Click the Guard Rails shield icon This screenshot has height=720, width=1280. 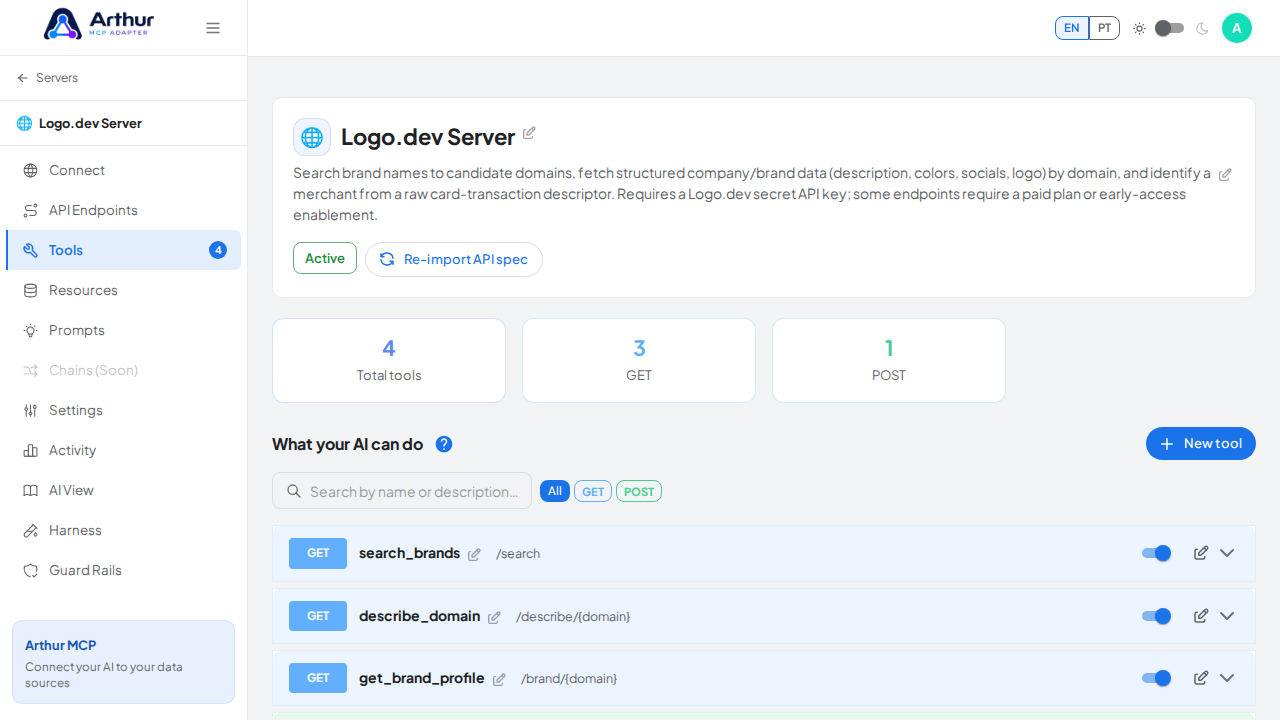coord(31,570)
